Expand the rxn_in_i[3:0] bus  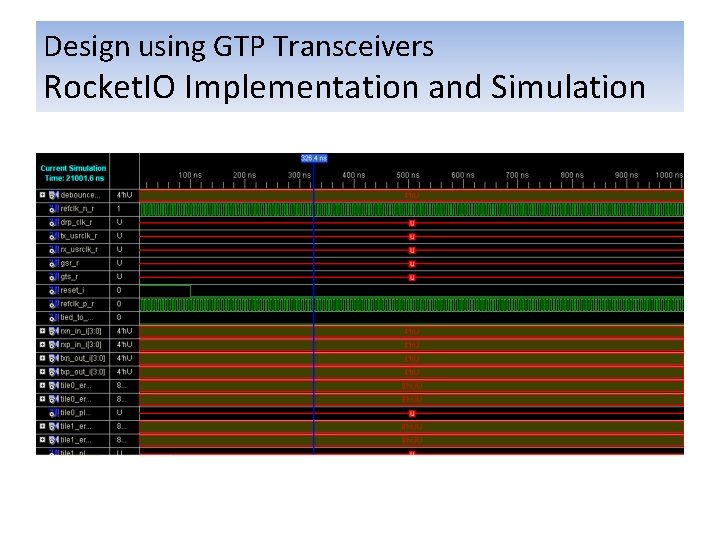tap(42, 331)
